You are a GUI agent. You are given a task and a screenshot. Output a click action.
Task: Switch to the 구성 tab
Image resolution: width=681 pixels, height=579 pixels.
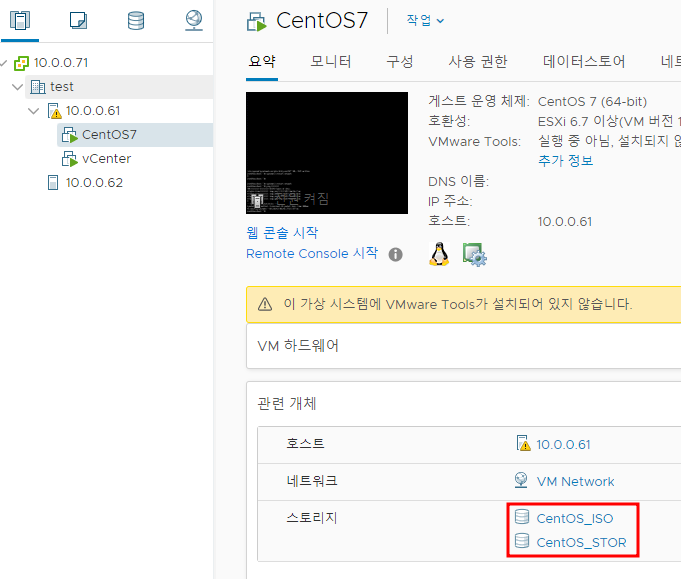point(400,62)
